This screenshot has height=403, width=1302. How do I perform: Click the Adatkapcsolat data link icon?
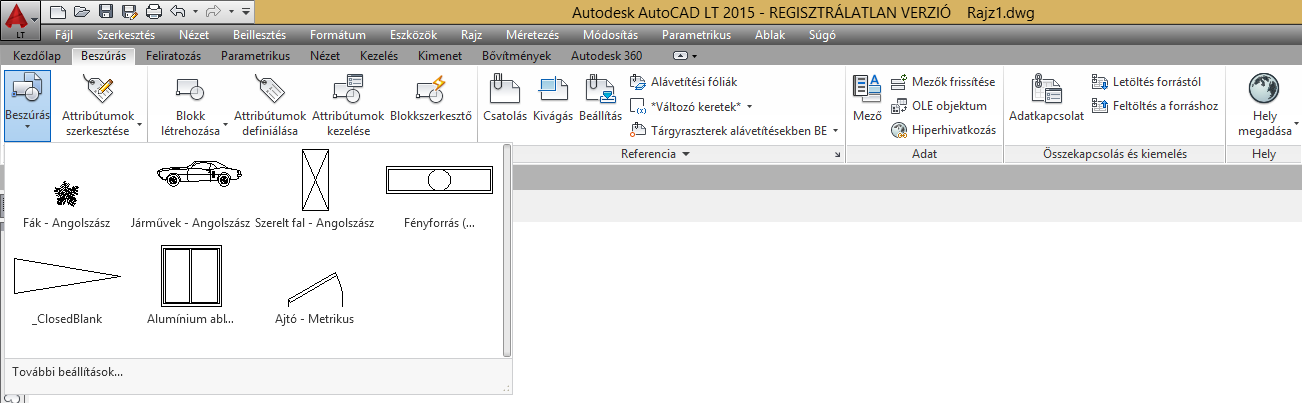pos(1046,90)
